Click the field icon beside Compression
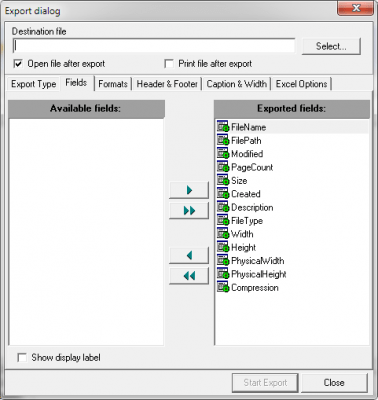Image resolution: width=378 pixels, height=400 pixels. click(223, 287)
